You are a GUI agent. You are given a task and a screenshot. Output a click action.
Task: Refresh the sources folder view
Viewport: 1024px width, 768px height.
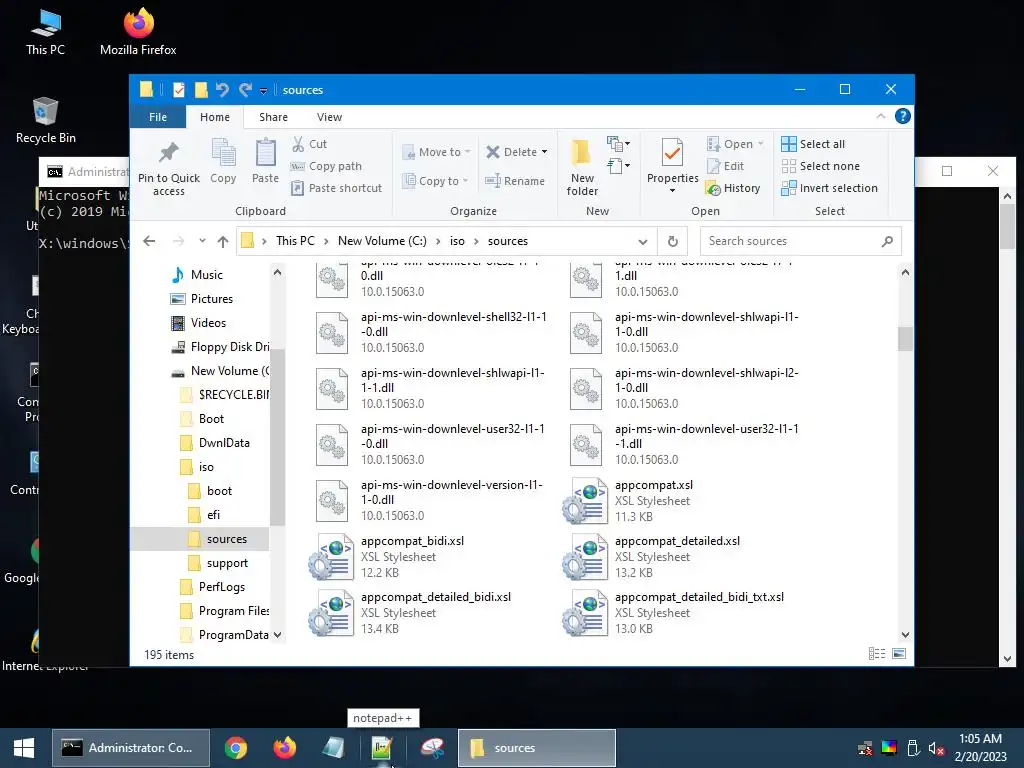[x=673, y=241]
